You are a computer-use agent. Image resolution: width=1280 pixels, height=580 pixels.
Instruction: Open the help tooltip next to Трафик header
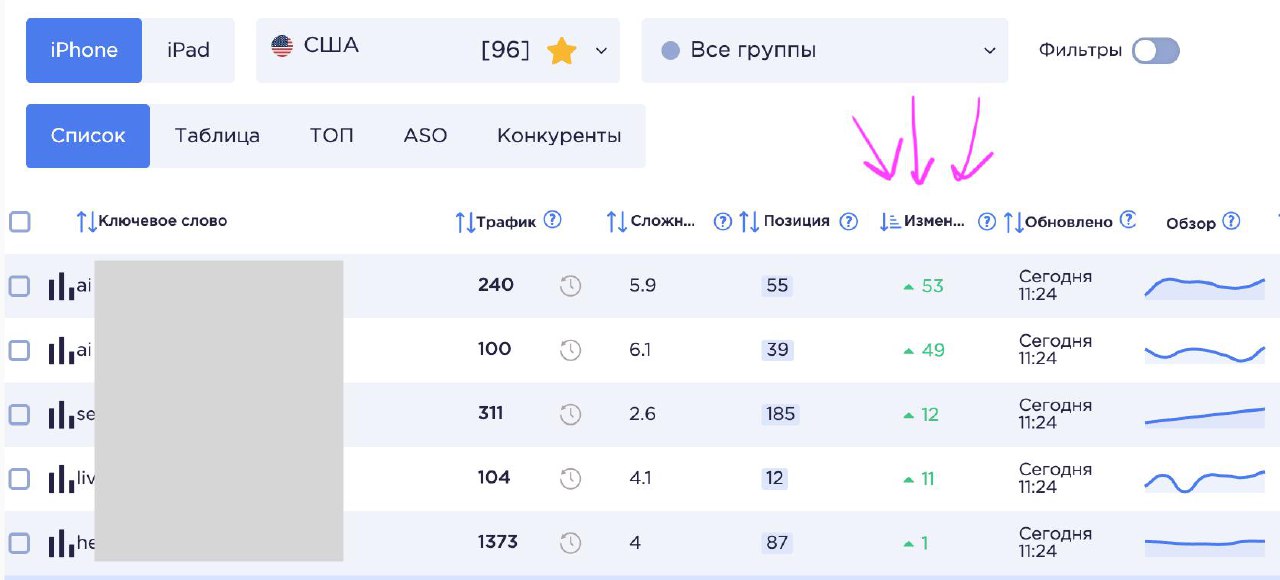[x=551, y=220]
